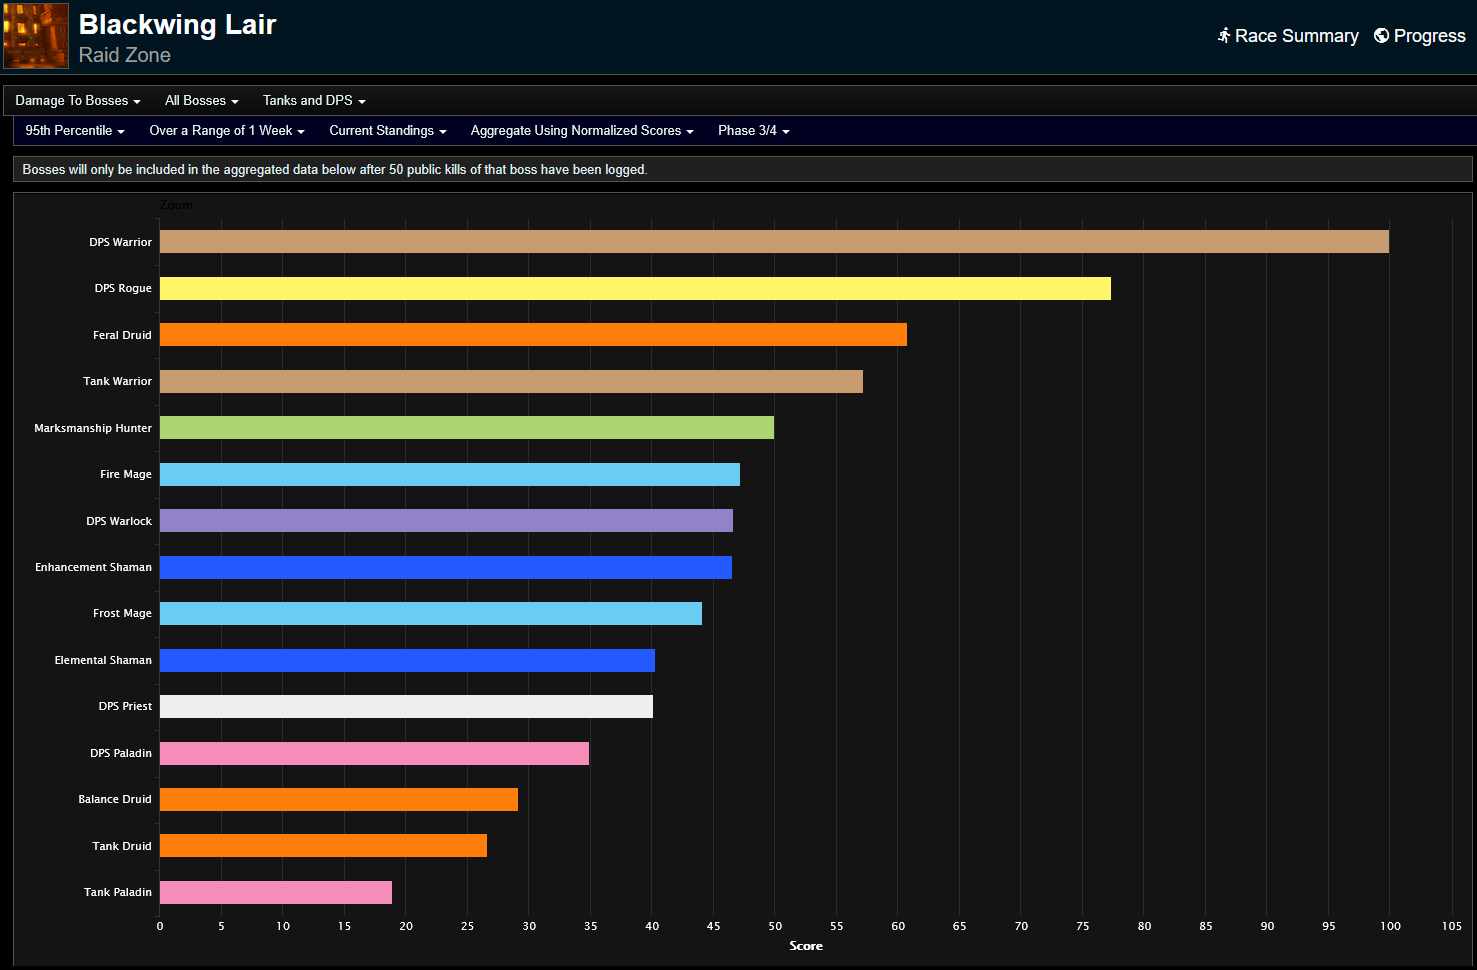The image size is (1477, 970).
Task: Open the Current Standings menu
Action: (x=387, y=131)
